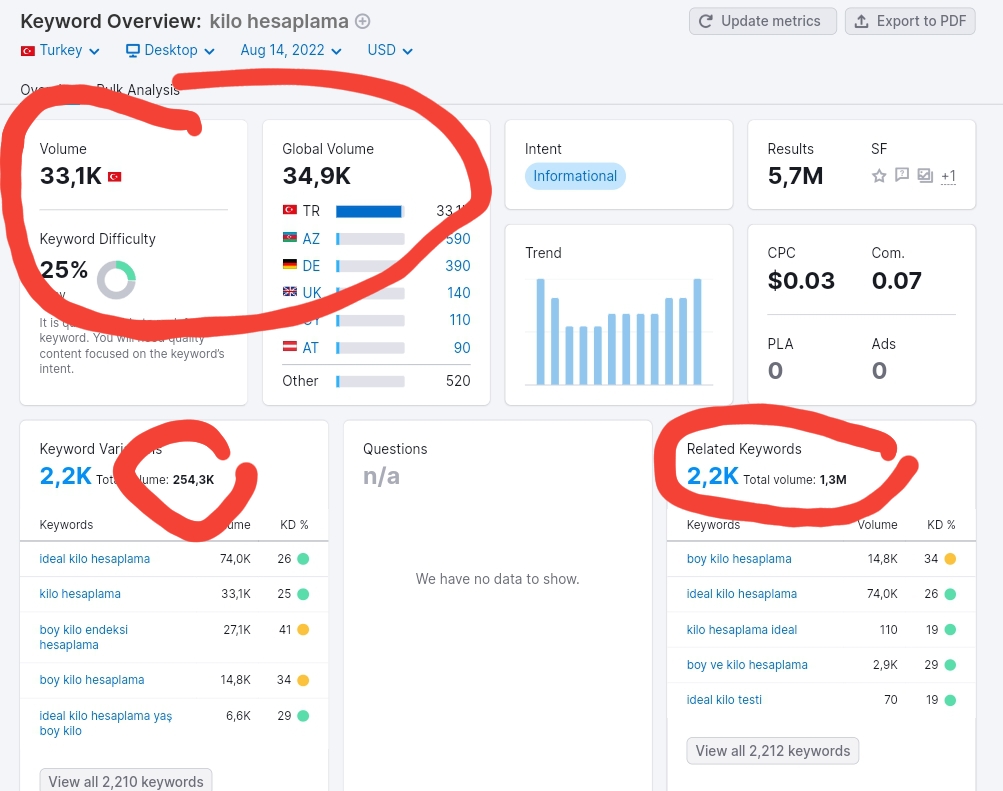Switch to the Bulk Analysis tab
The width and height of the screenshot is (1003, 791).
[138, 90]
